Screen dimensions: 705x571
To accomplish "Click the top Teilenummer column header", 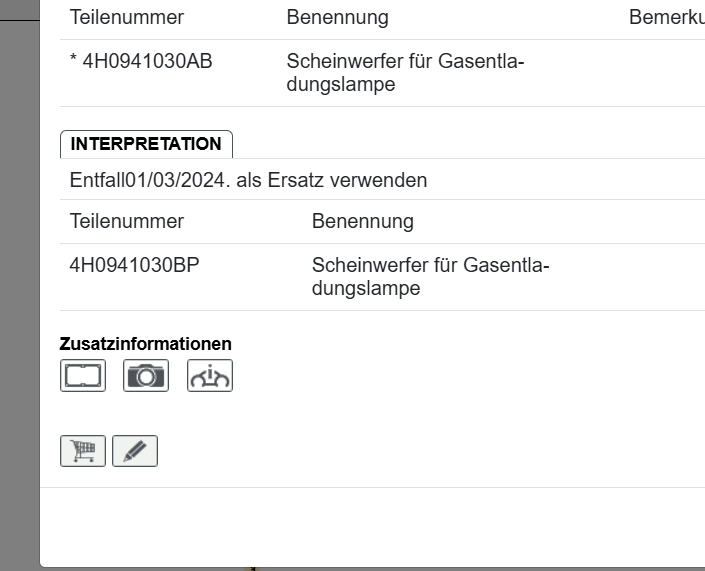I will 127,18.
